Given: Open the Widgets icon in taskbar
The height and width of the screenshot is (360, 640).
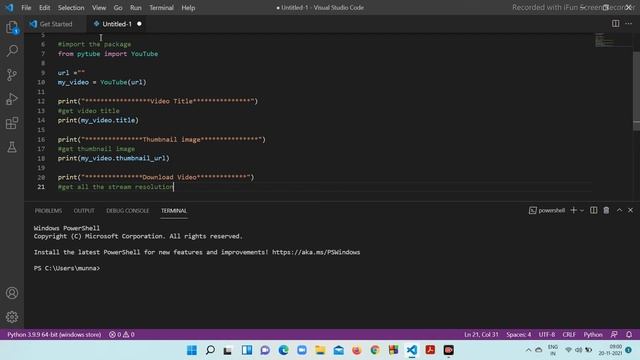Looking at the screenshot, I should pyautogui.click(x=247, y=350).
